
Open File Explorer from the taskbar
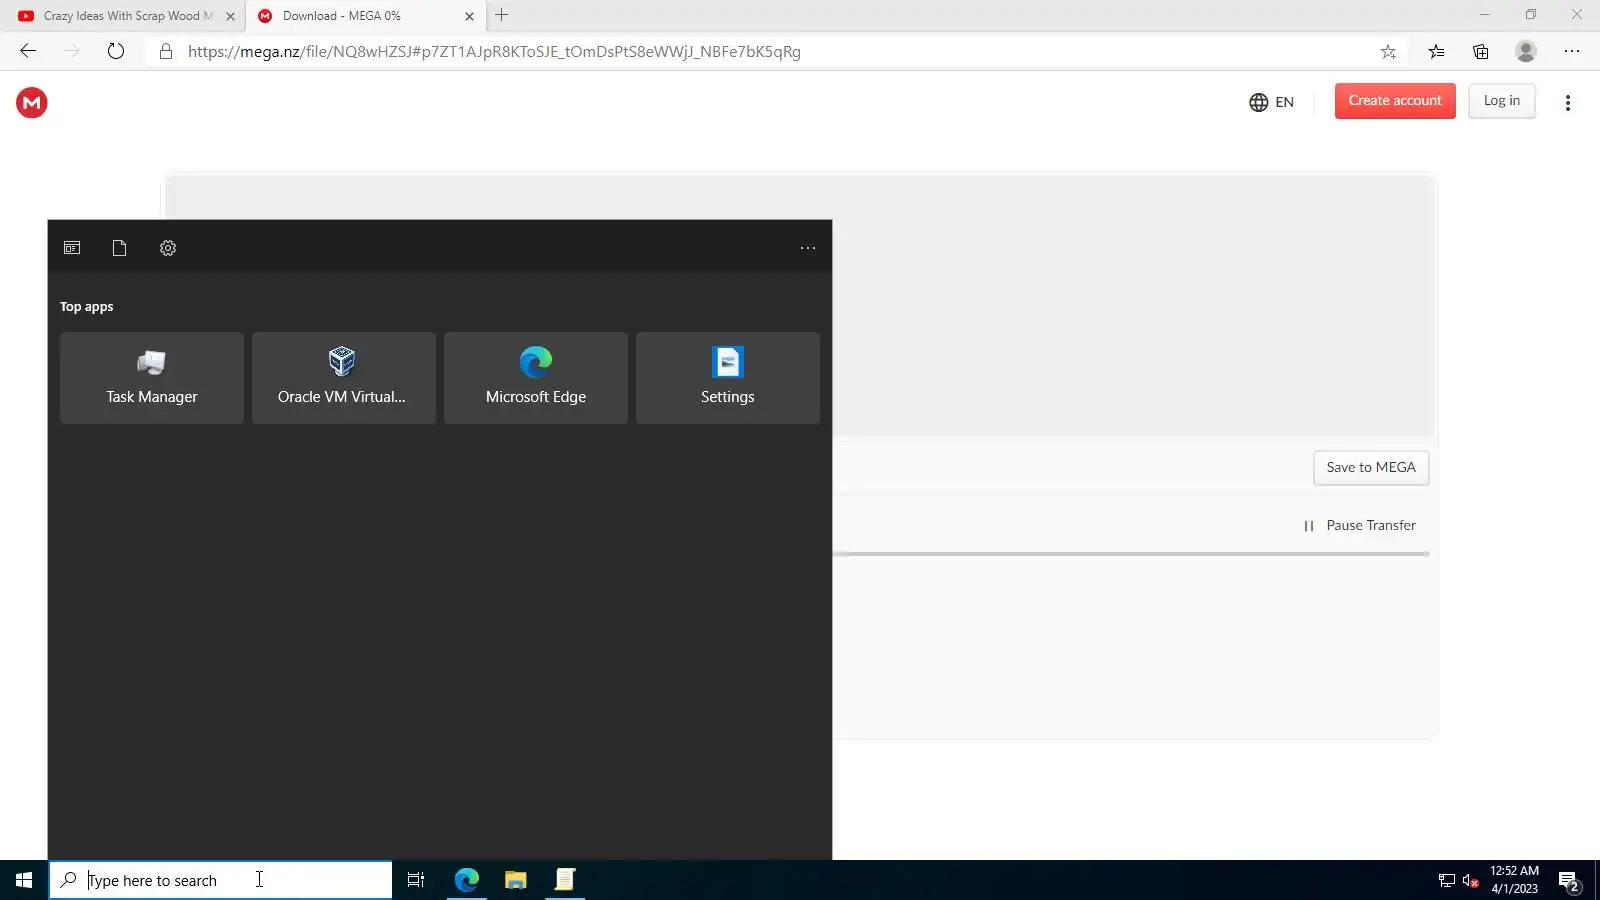click(x=516, y=880)
